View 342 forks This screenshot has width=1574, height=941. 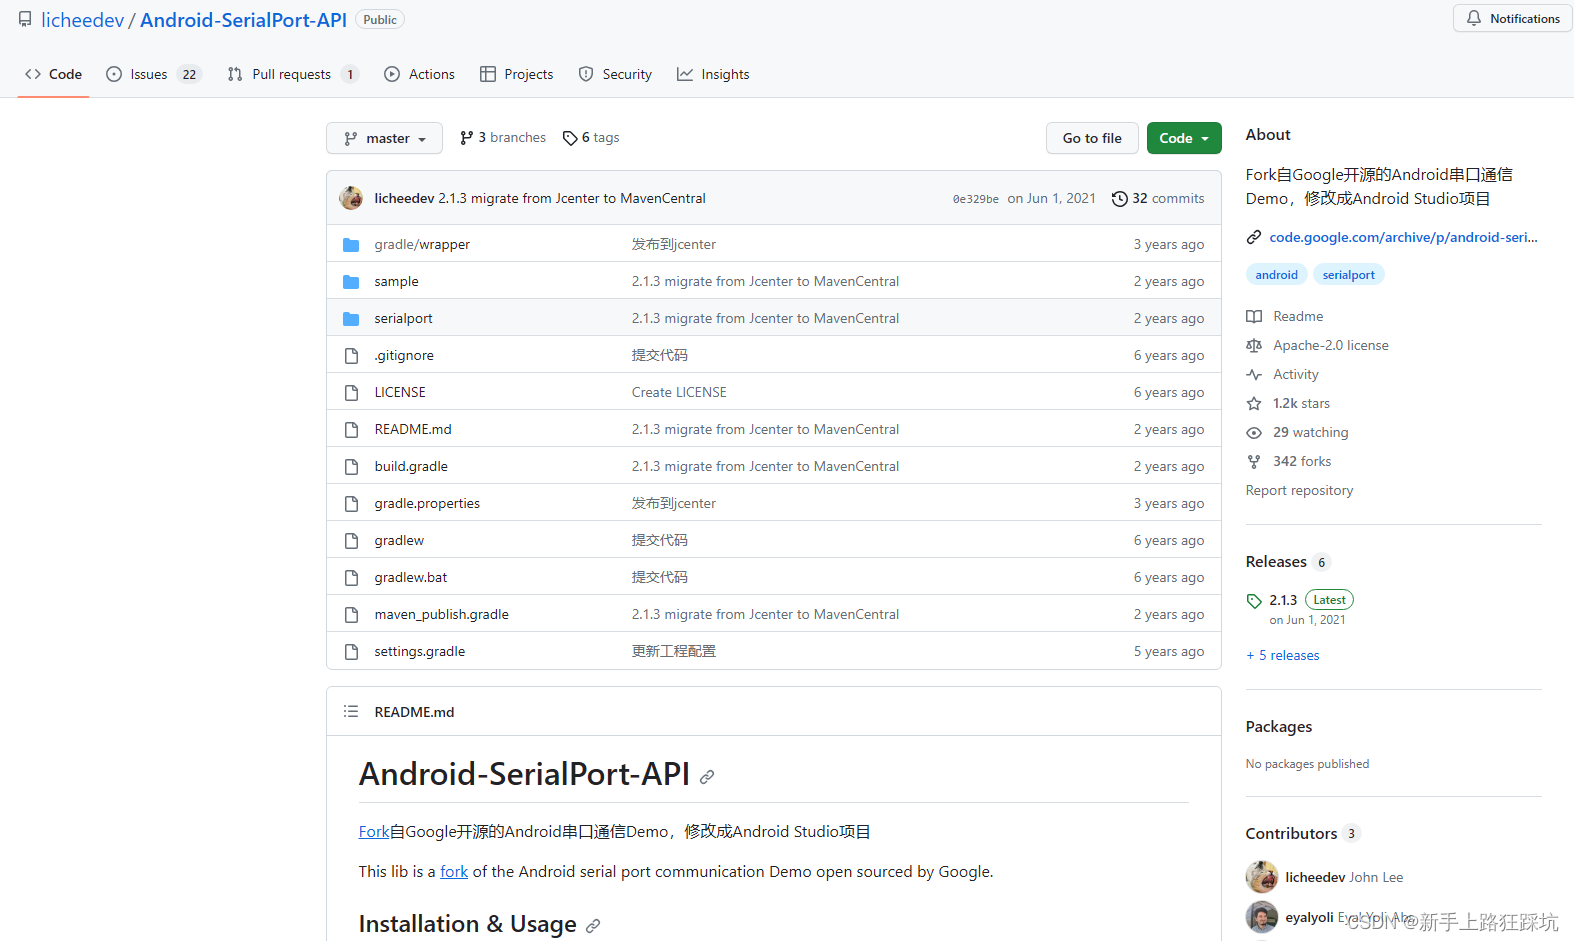tap(1302, 461)
